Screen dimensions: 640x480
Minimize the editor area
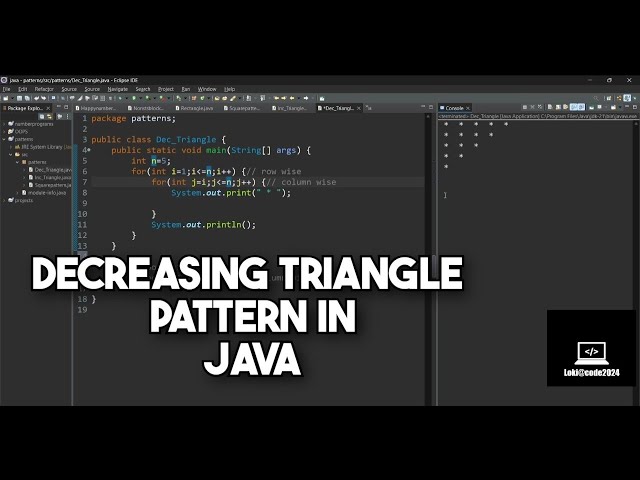tap(423, 107)
